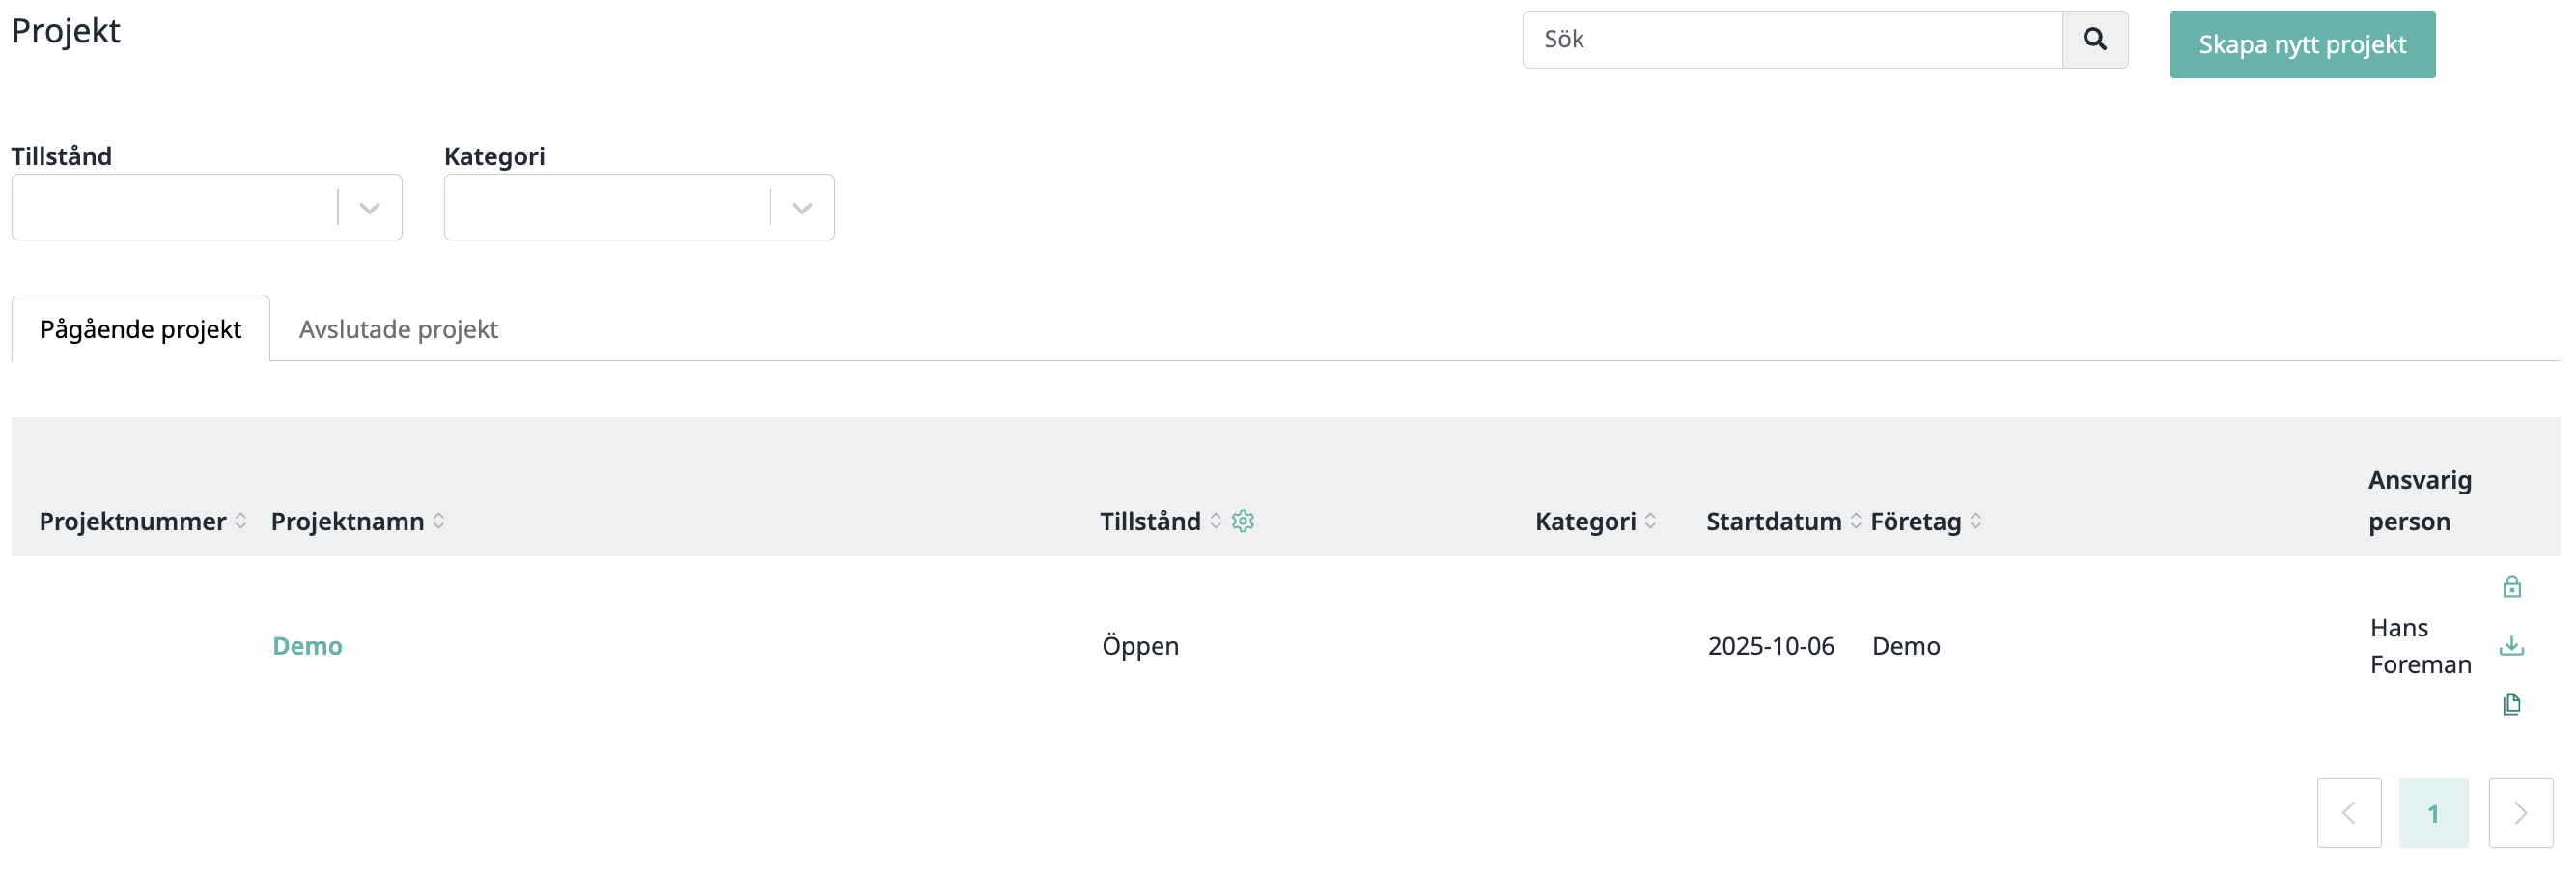Switch to Pågående projekt tab

(x=141, y=329)
